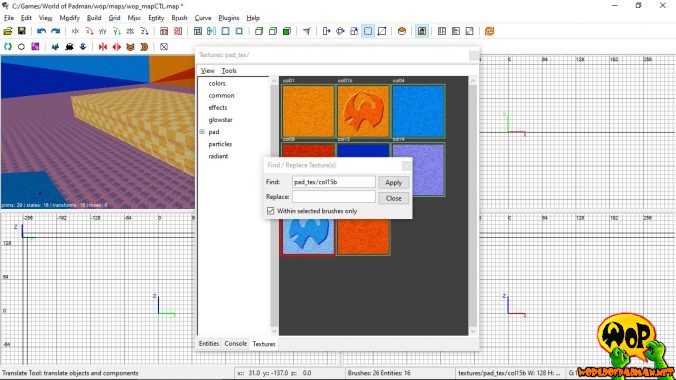Viewport: 676px width, 380px height.
Task: Switch to the Entities tab
Action: pos(209,343)
